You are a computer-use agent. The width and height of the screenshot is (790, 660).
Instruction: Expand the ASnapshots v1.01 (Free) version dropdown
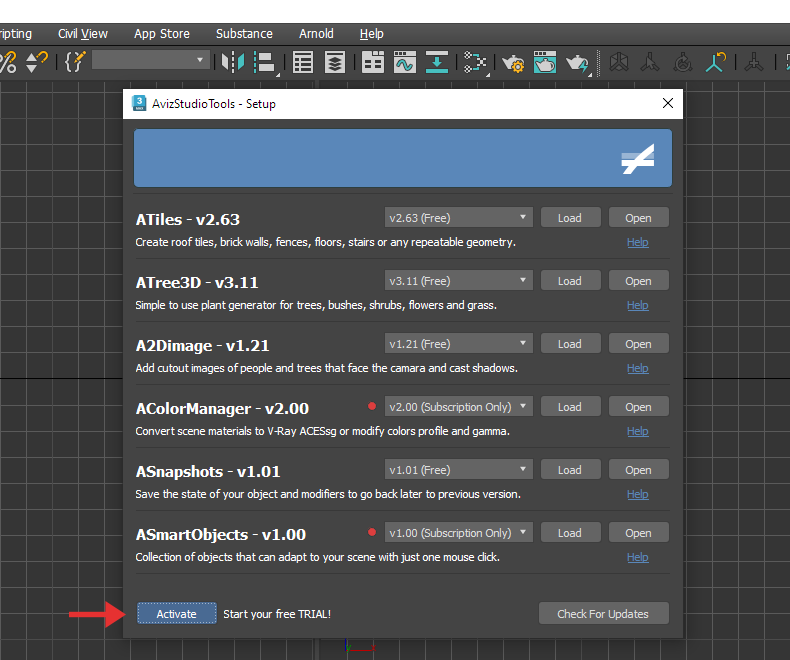(458, 470)
